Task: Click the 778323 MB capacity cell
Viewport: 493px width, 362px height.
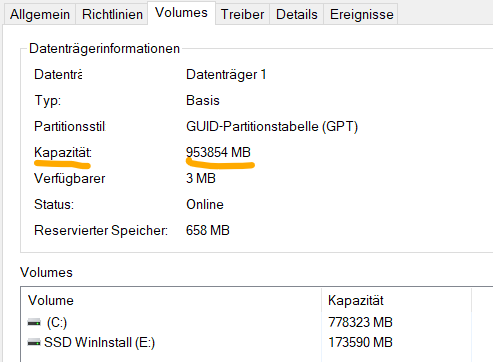Action: tap(360, 322)
